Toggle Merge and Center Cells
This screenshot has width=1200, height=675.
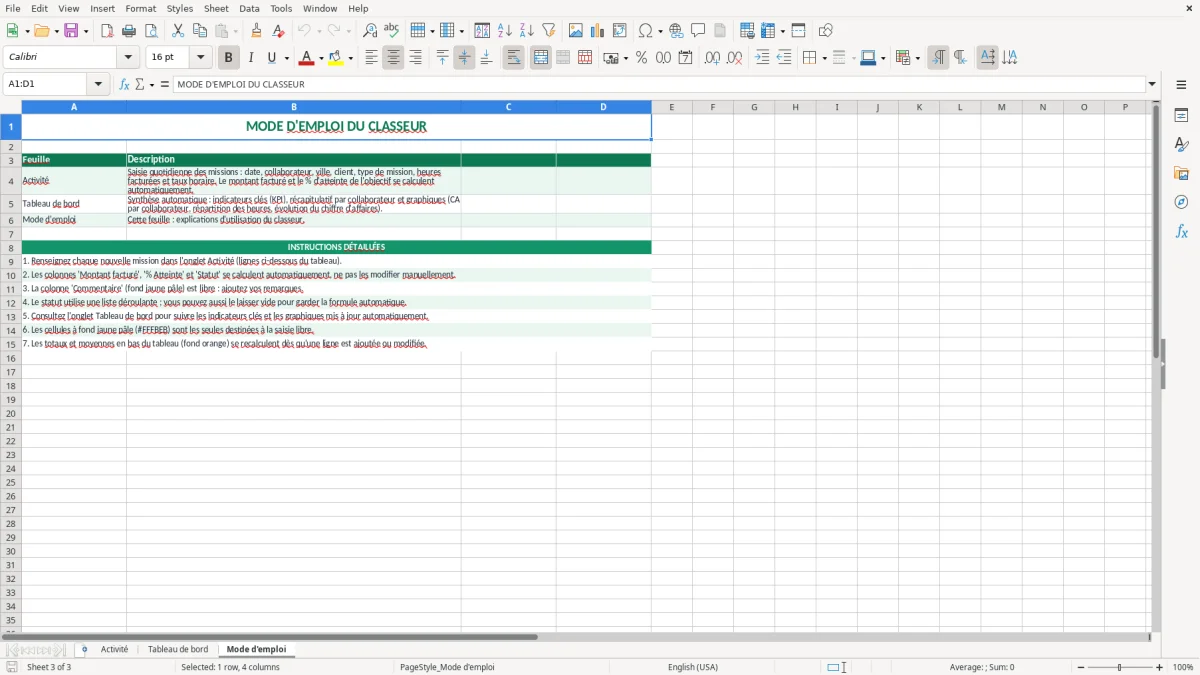[x=540, y=58]
